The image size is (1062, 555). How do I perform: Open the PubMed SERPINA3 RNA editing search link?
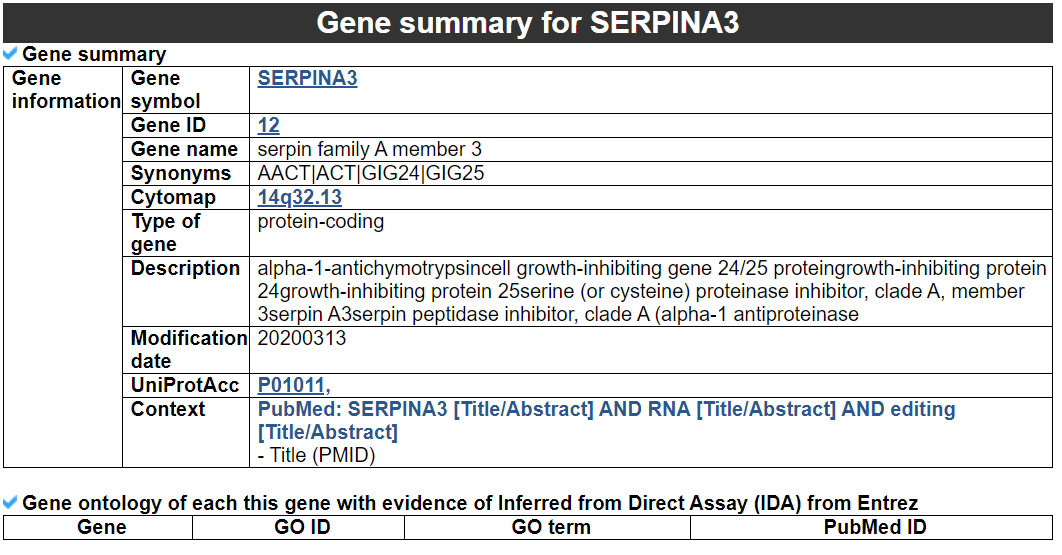[606, 420]
